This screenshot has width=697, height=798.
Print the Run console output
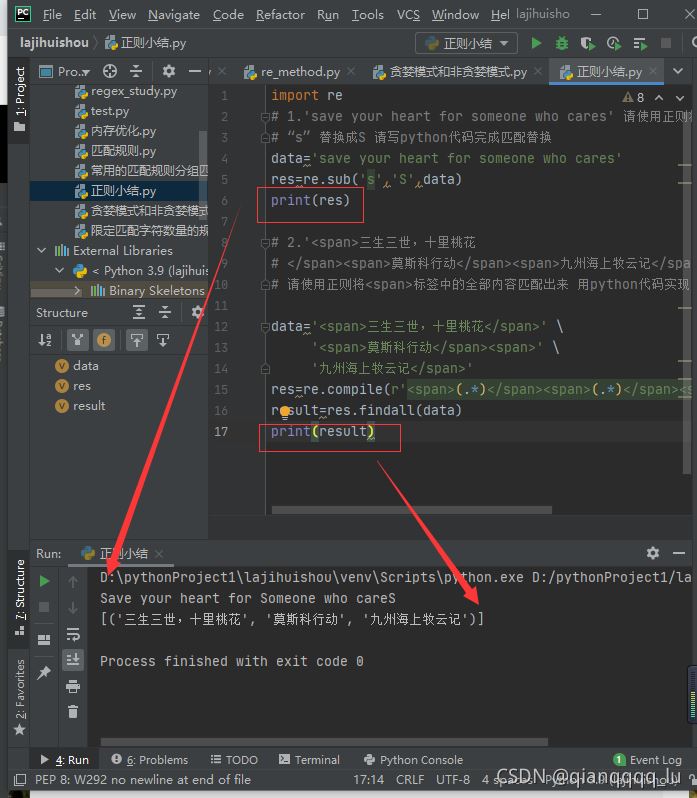(x=73, y=687)
